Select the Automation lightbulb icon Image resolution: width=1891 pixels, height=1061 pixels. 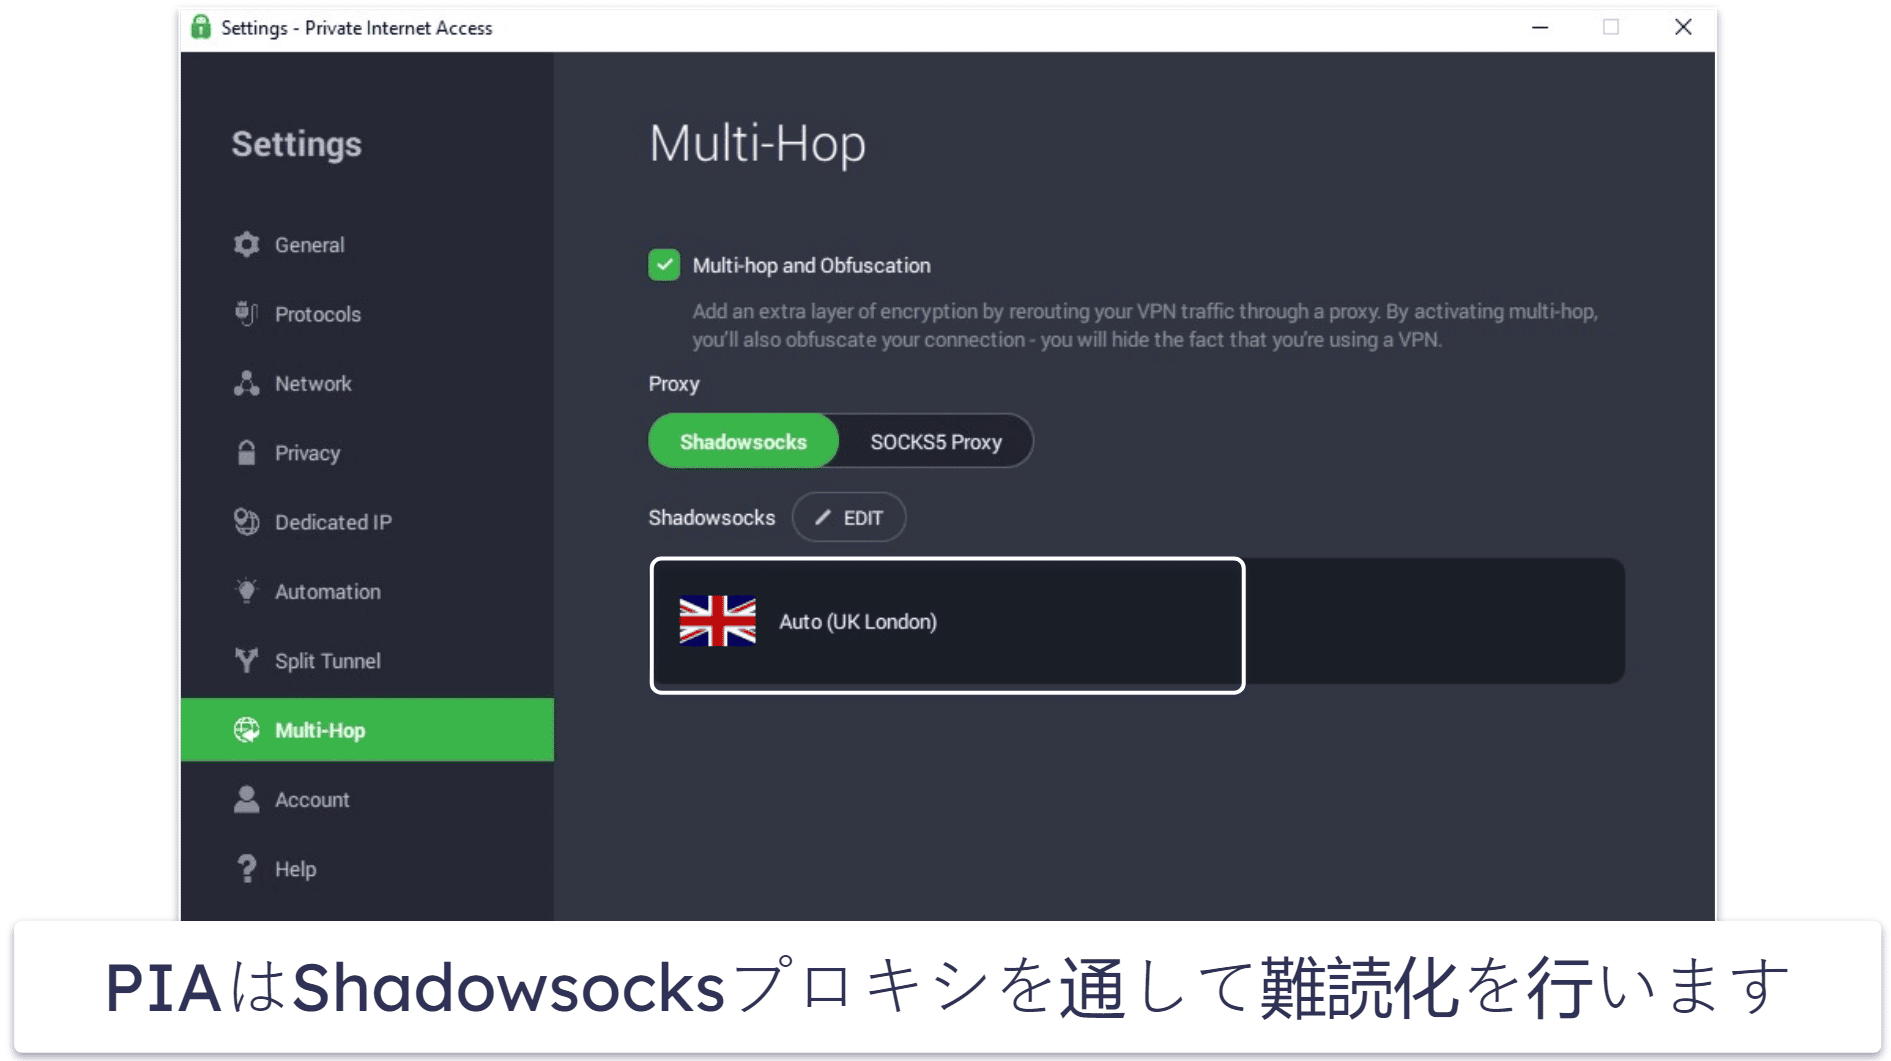pyautogui.click(x=246, y=591)
